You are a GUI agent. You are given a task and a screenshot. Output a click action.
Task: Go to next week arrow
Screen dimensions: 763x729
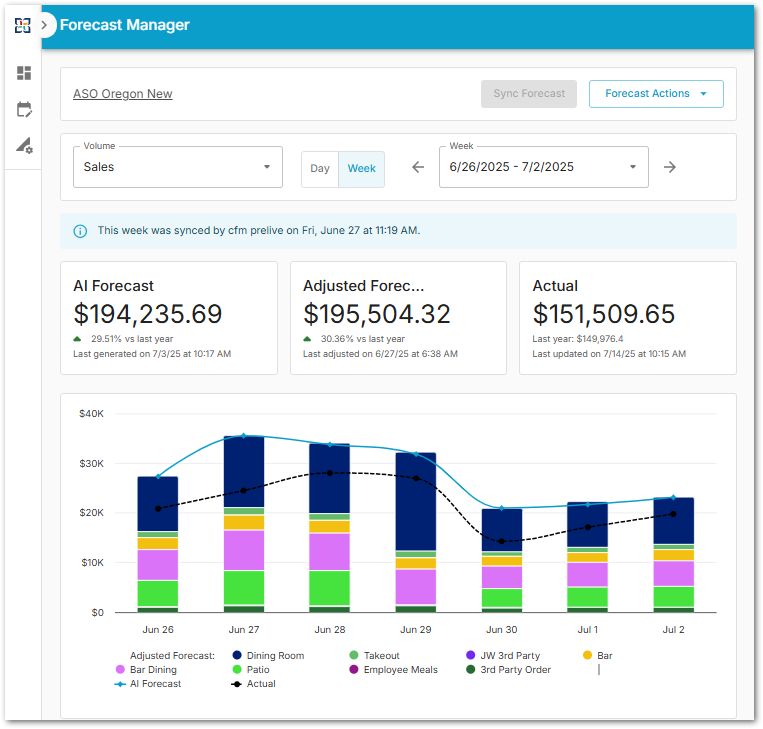670,167
